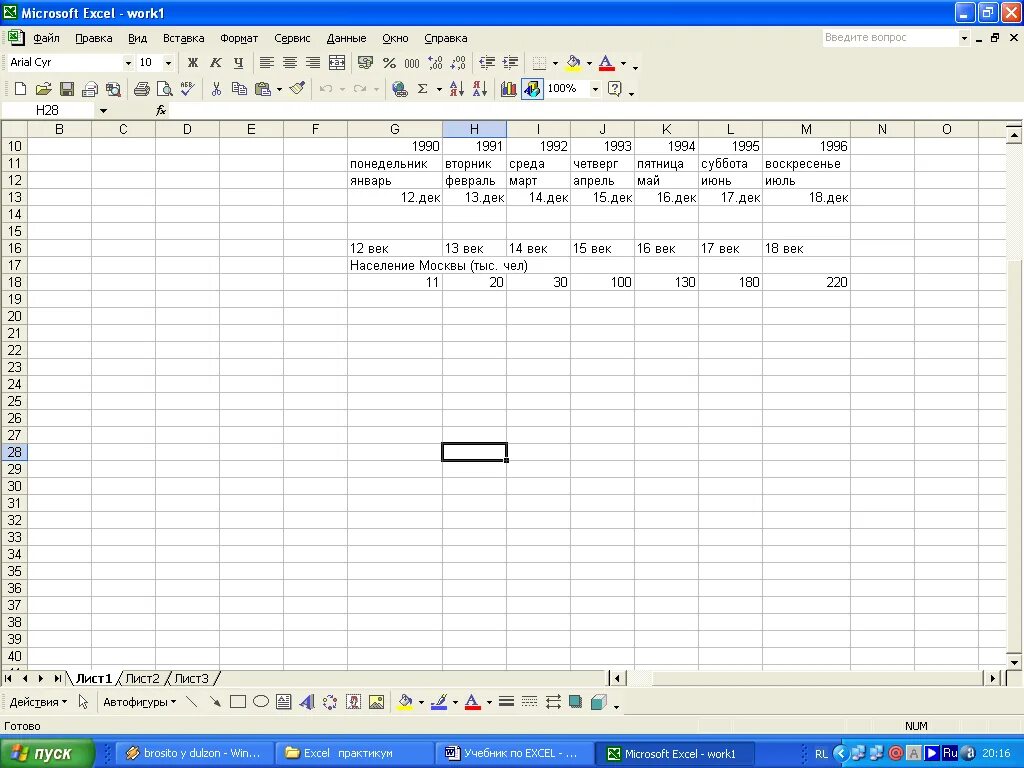Open zoom 100% dropdown

pyautogui.click(x=595, y=89)
